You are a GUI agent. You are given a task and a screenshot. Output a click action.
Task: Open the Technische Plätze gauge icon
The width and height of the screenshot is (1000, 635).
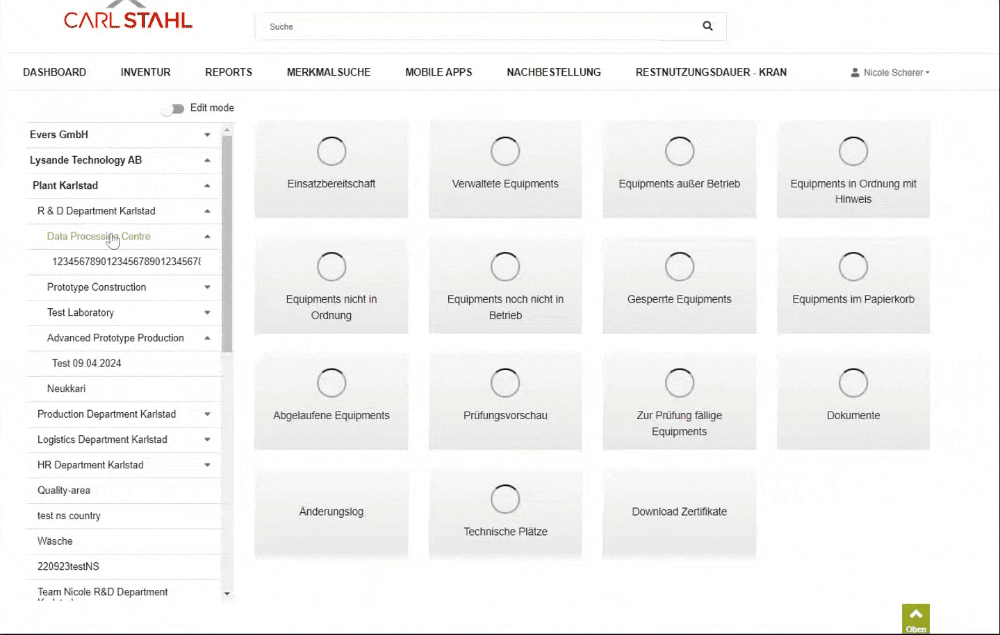505,498
